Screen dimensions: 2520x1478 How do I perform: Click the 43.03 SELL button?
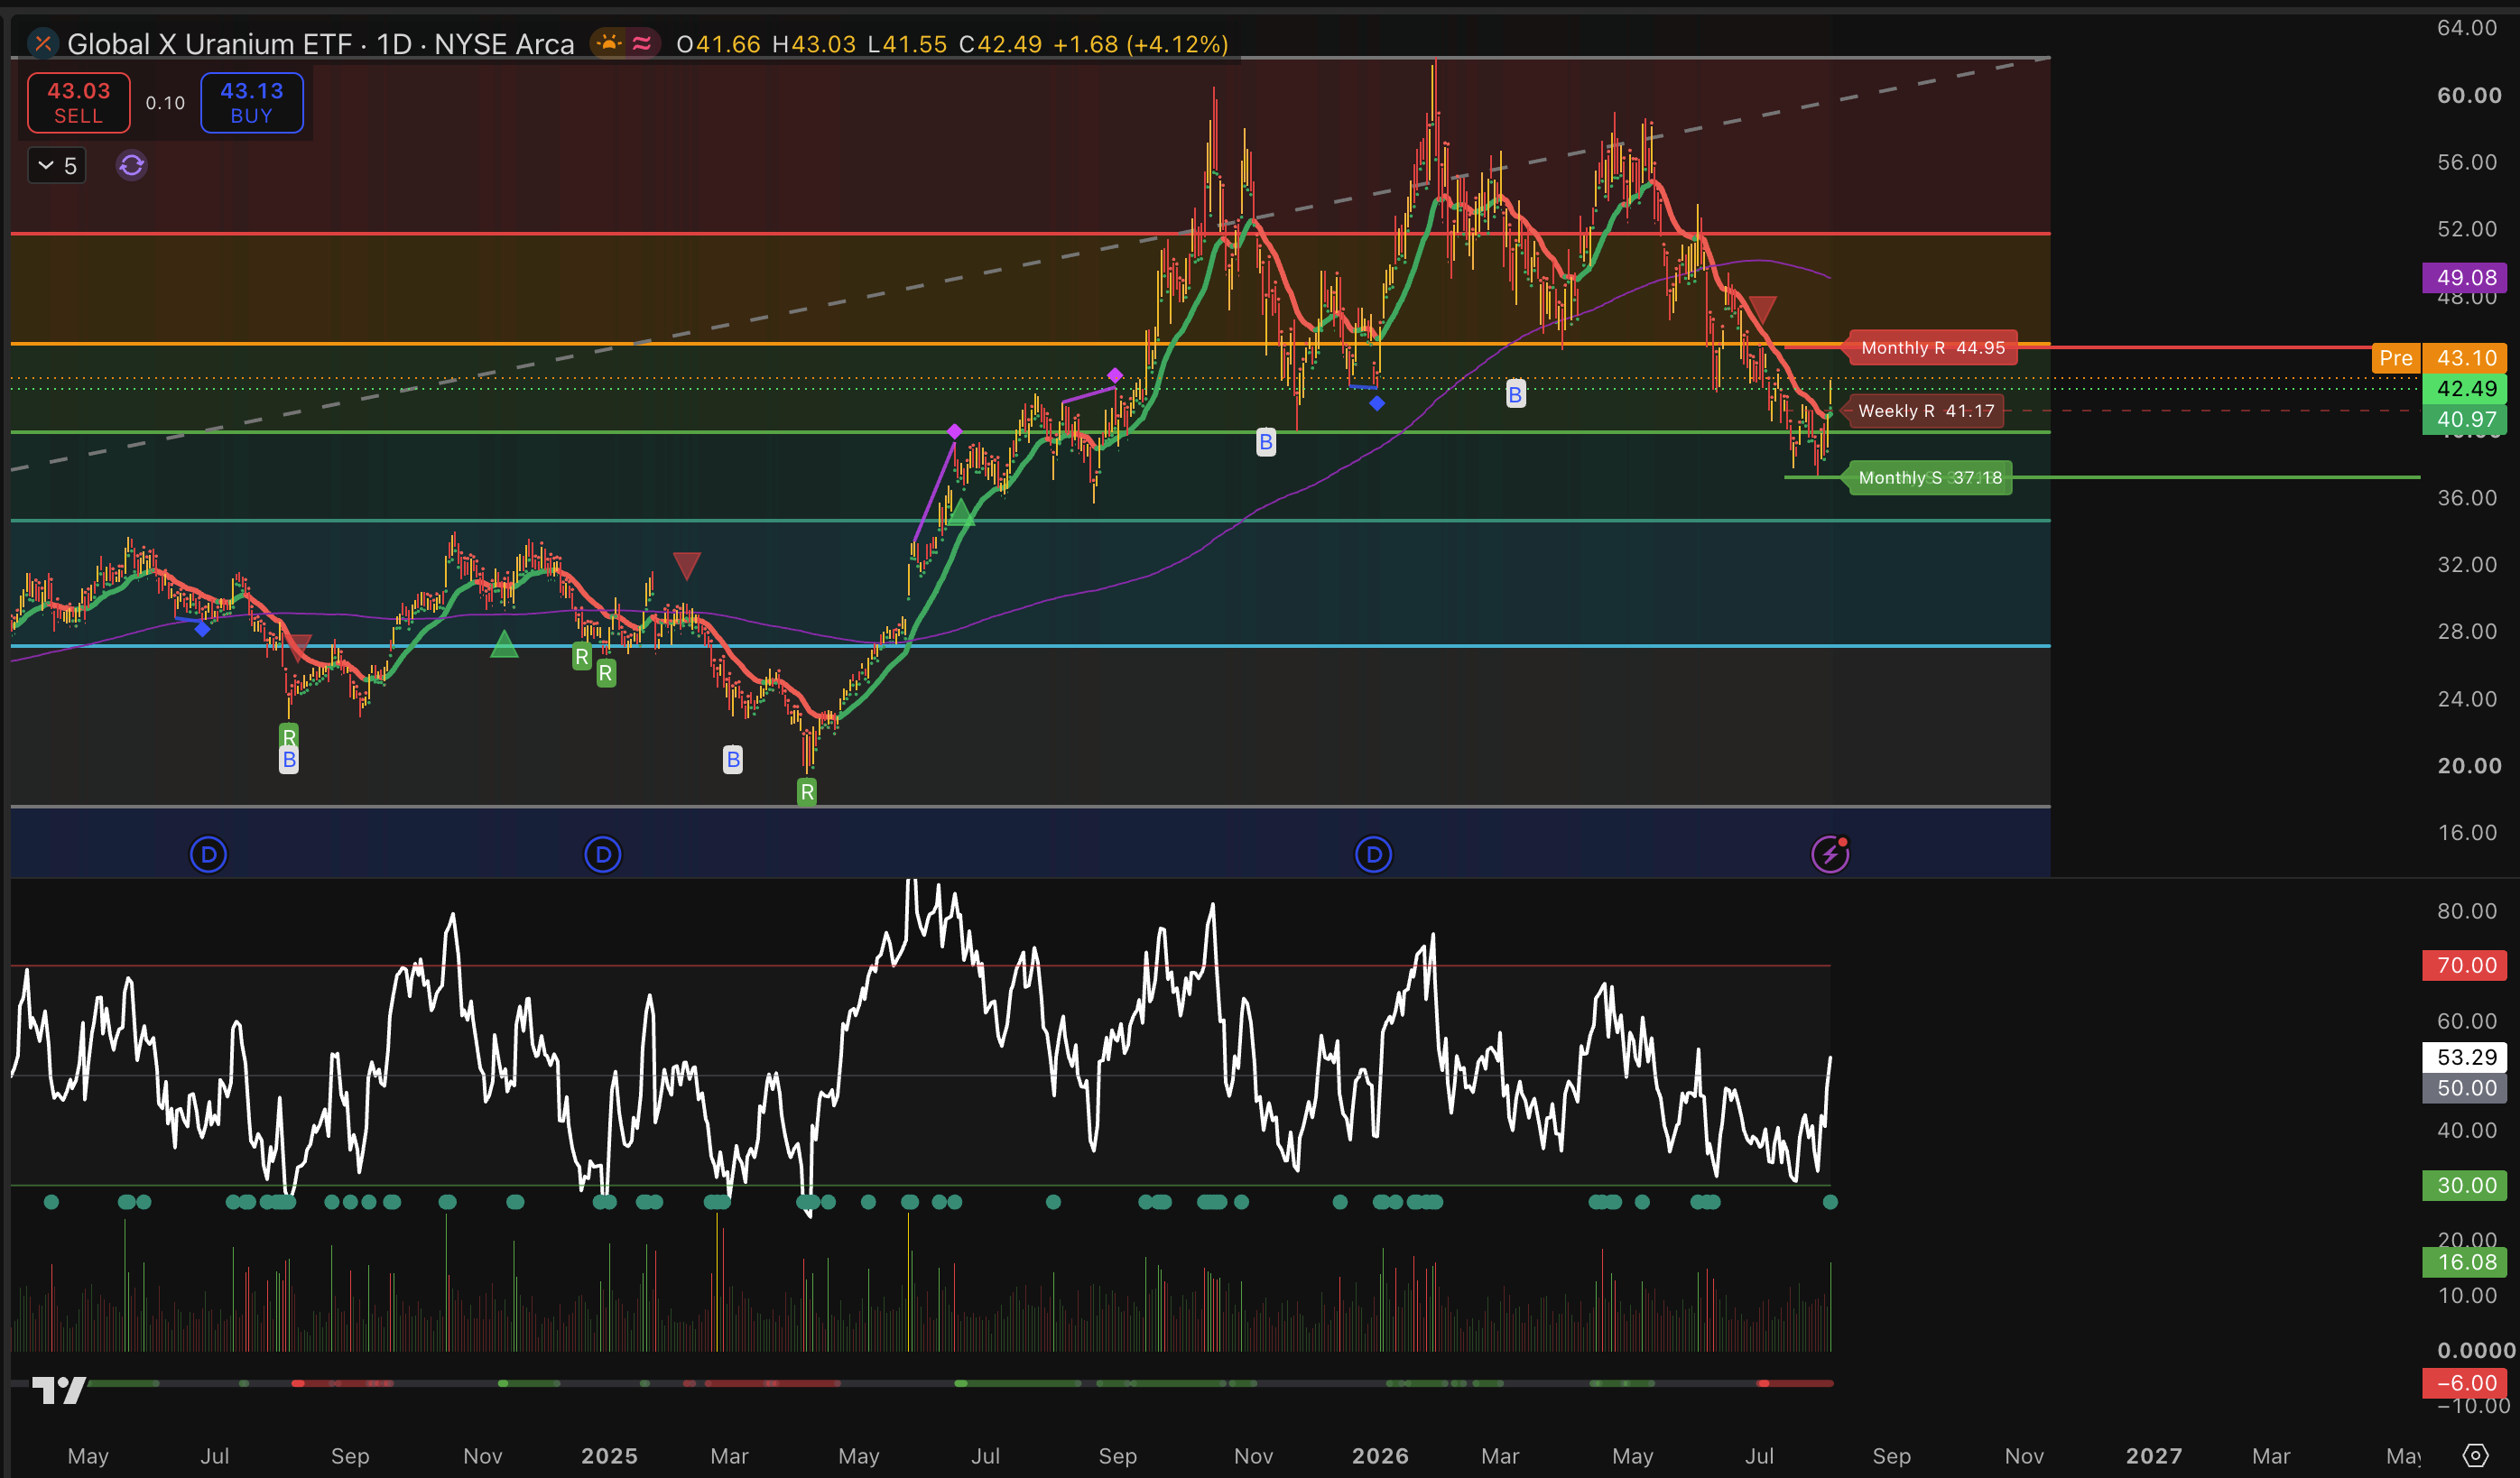(79, 102)
